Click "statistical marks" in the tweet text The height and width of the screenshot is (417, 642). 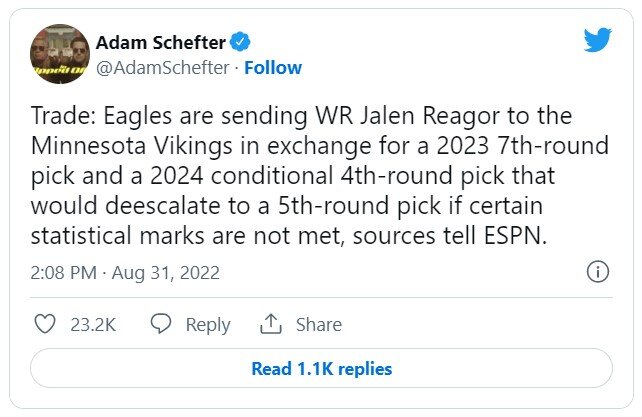point(118,236)
